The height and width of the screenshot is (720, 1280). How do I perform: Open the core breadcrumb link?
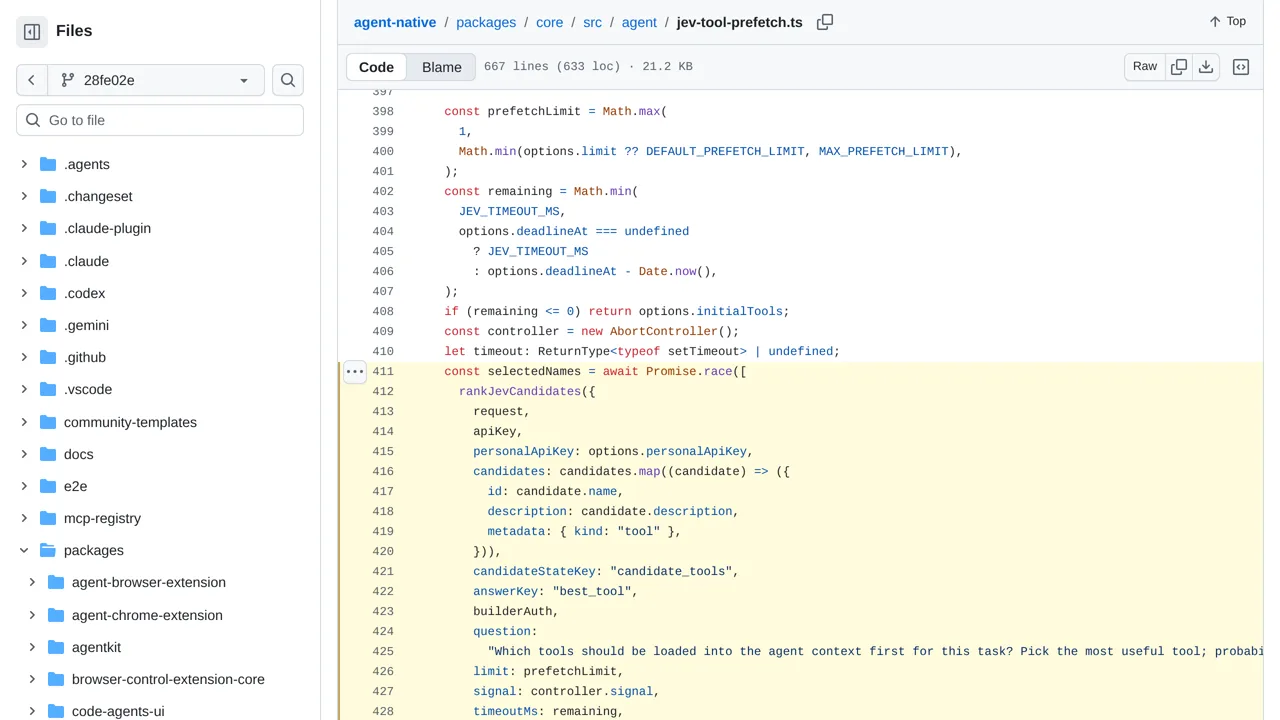550,22
